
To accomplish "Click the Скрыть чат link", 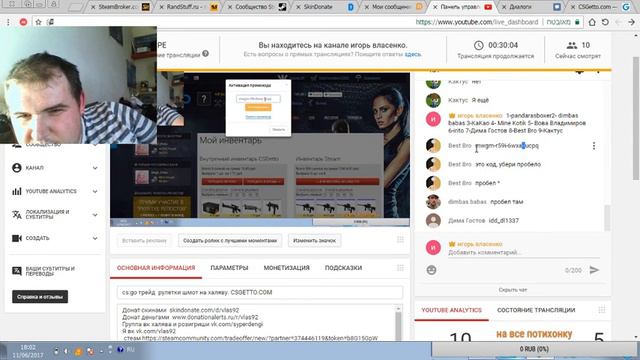I will point(513,290).
